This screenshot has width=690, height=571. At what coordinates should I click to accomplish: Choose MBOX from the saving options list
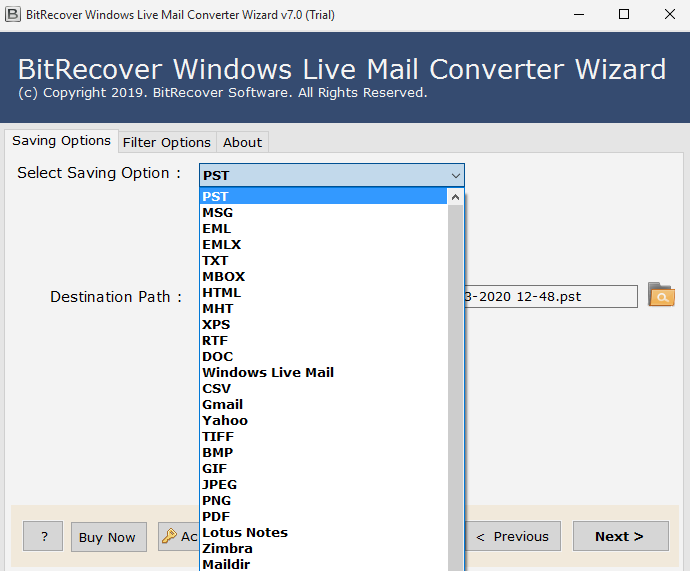(223, 276)
